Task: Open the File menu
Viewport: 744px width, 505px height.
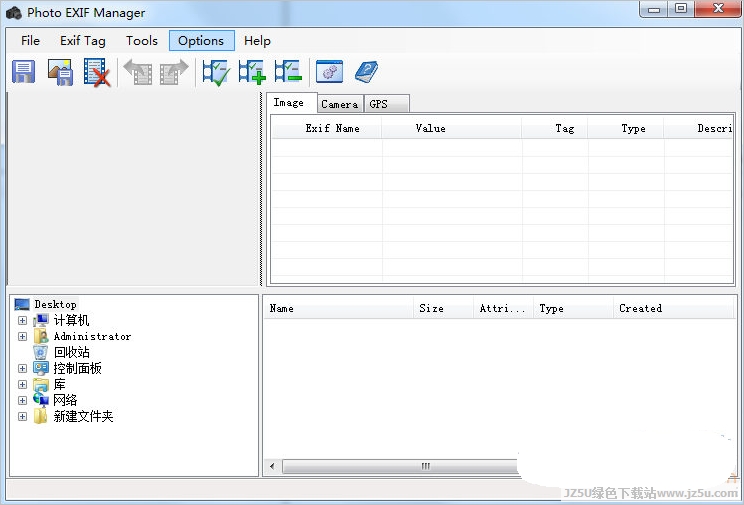Action: [x=30, y=41]
